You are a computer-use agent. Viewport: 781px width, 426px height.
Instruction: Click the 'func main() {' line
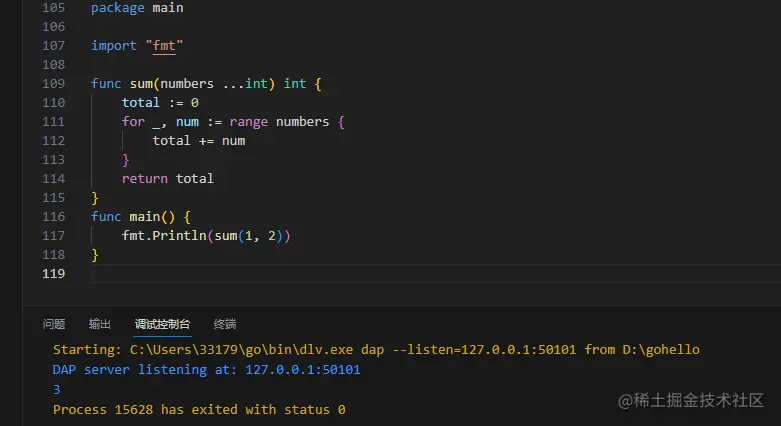pyautogui.click(x=140, y=217)
